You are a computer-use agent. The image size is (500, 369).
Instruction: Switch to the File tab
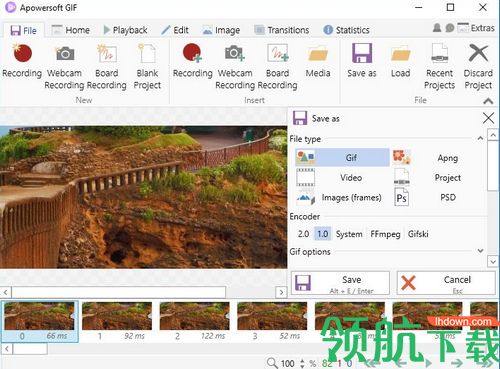[x=23, y=31]
